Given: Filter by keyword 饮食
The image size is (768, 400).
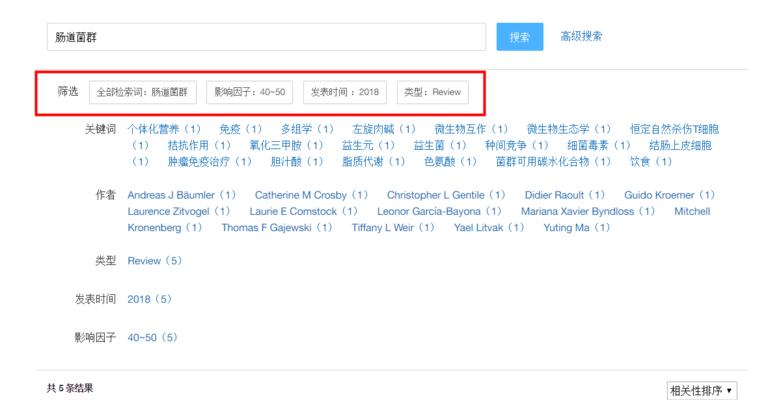Looking at the screenshot, I should [651, 162].
